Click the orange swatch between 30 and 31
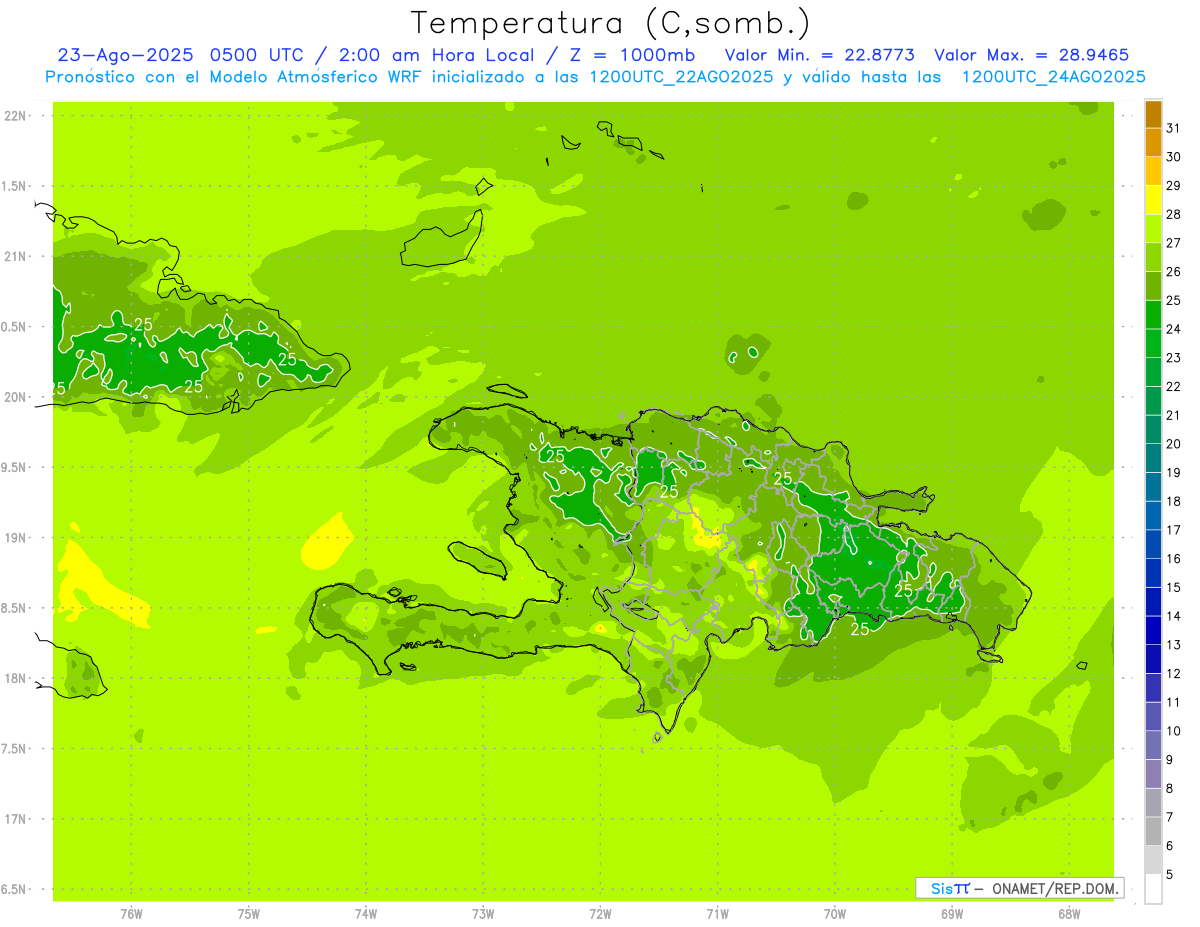Screen dimensions: 1200x927 pos(1153,143)
